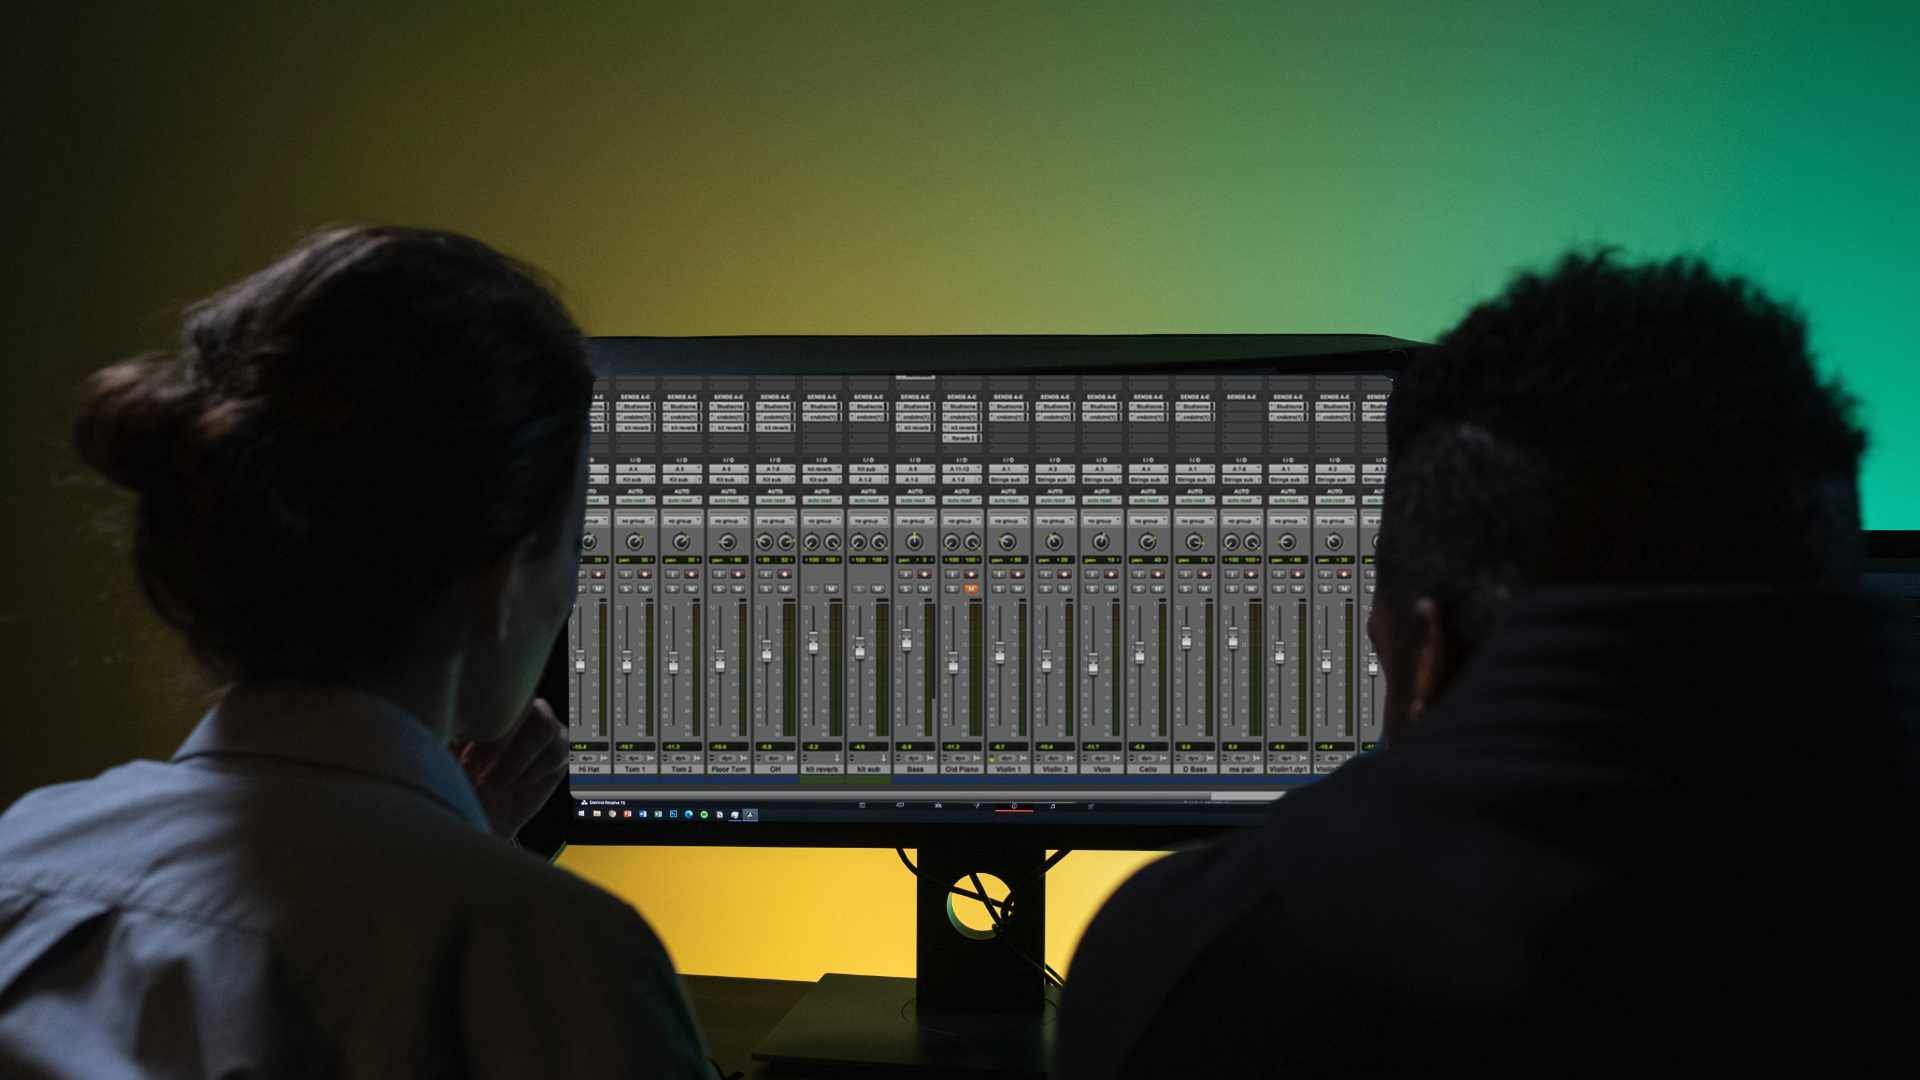Click the Spotify icon in the taskbar
Viewport: 1920px width, 1080px height.
(x=704, y=814)
